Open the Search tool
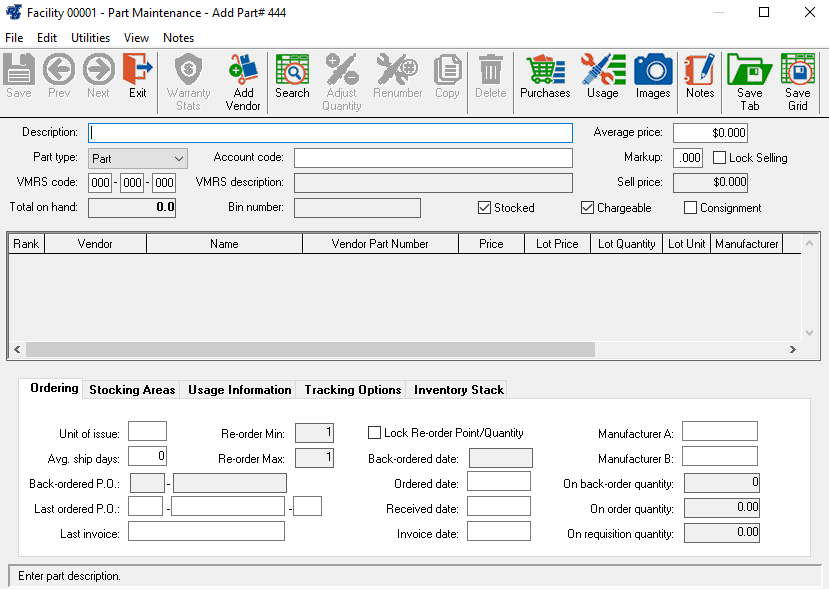The width and height of the screenshot is (829, 589). (x=292, y=76)
